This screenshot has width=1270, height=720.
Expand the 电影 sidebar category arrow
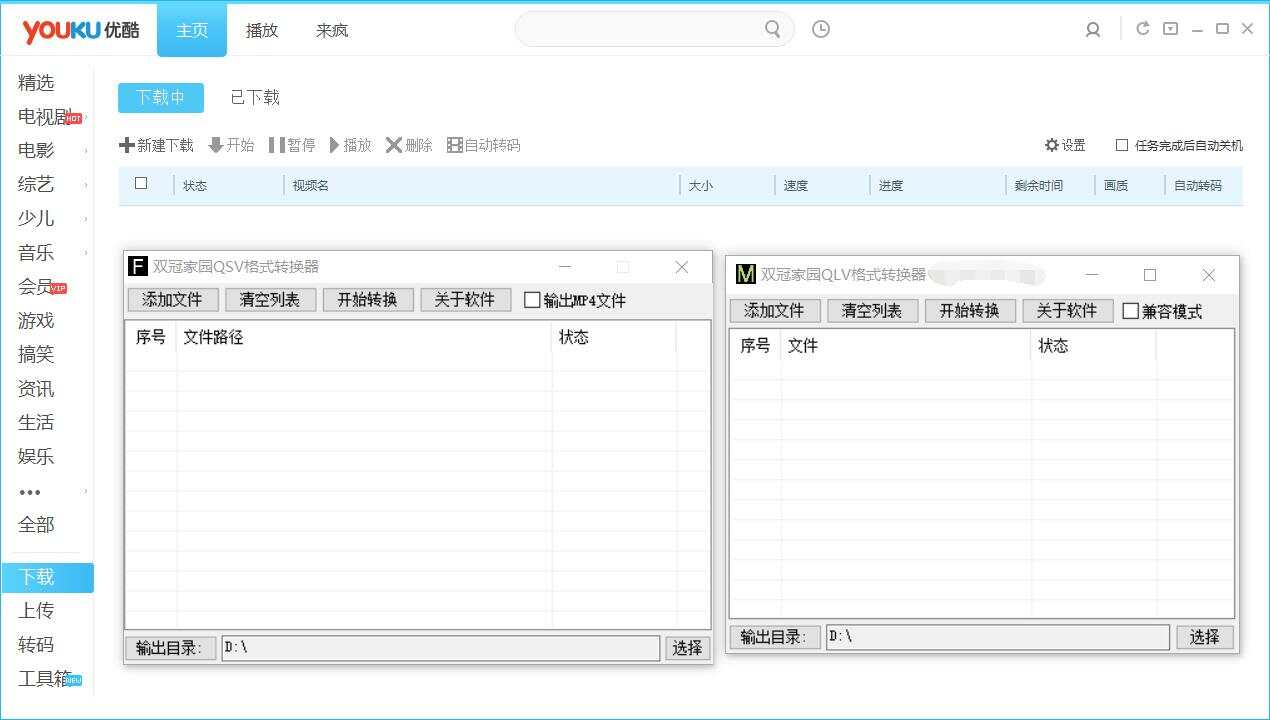(x=86, y=151)
